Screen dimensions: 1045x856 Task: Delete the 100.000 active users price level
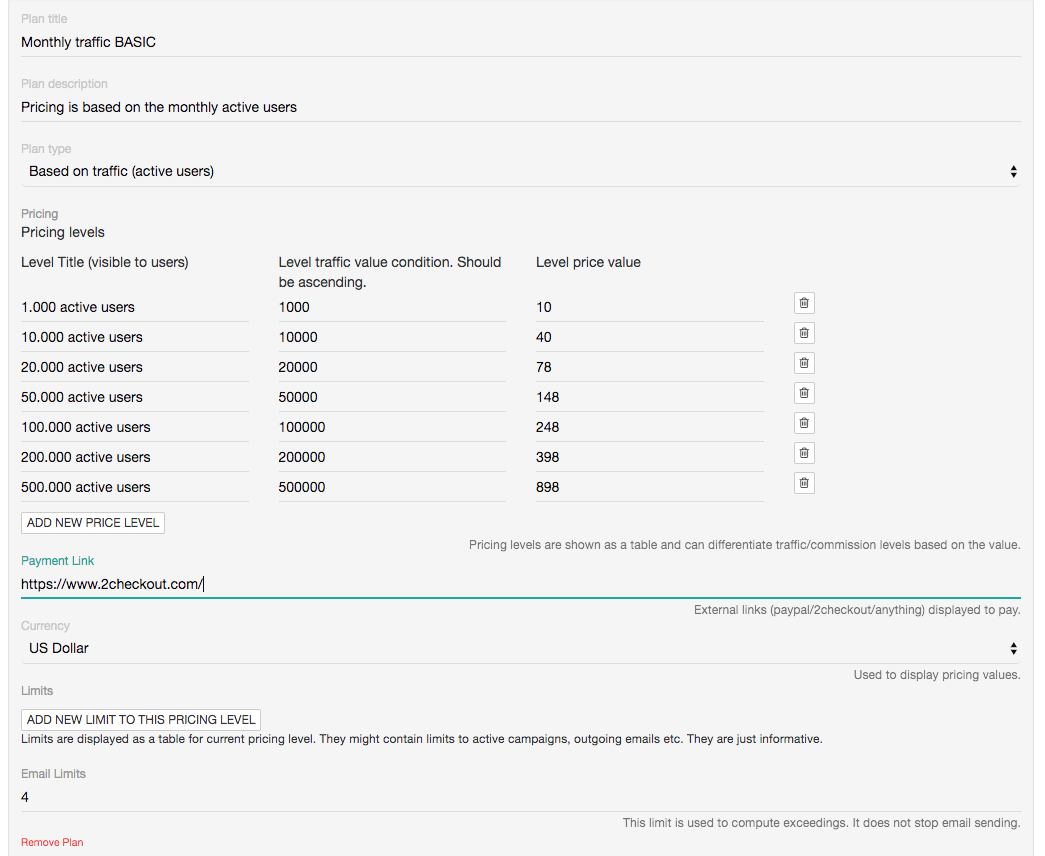tap(804, 423)
